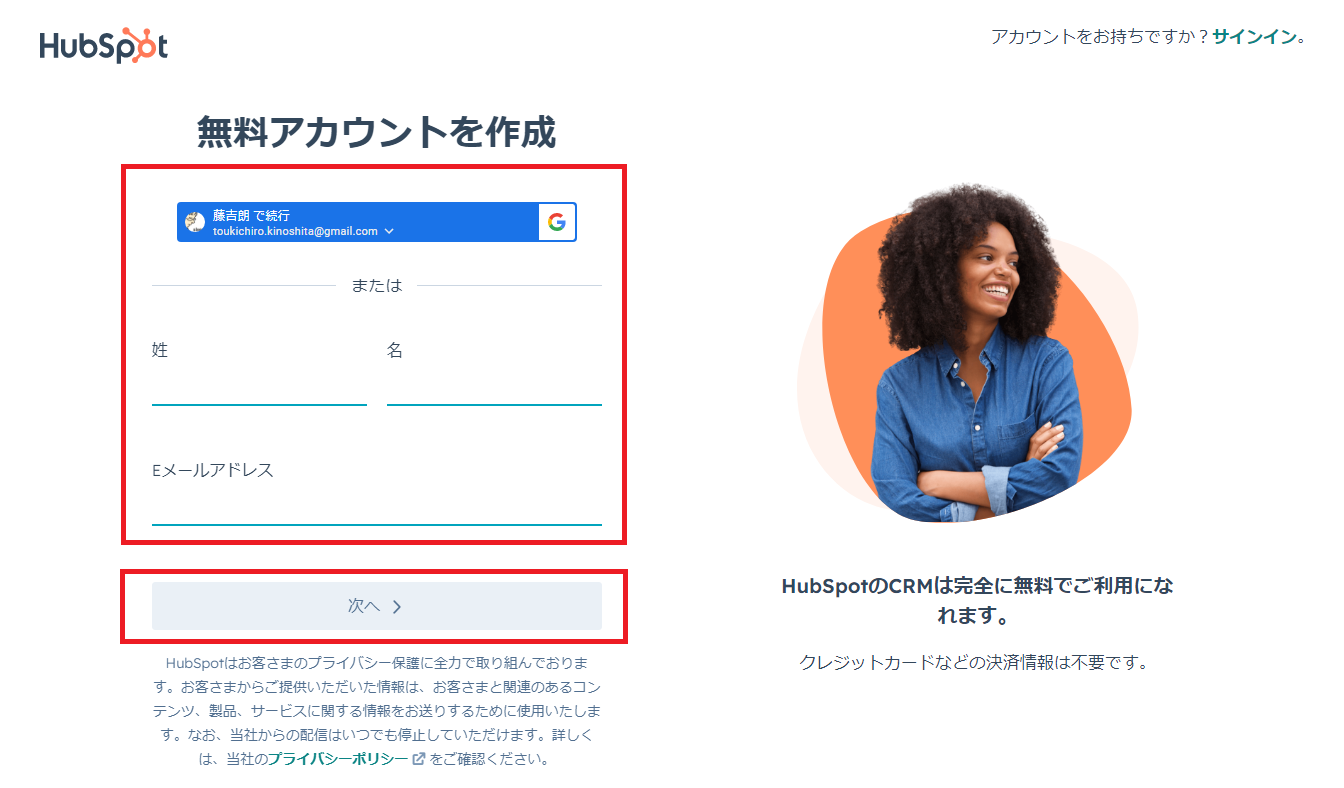Continue with 藤吉朗 Google account

[x=377, y=222]
